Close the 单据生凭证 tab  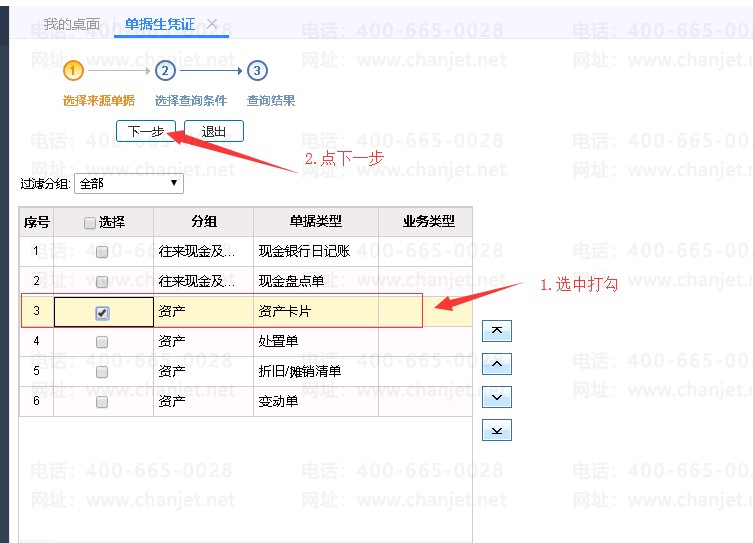coord(212,23)
